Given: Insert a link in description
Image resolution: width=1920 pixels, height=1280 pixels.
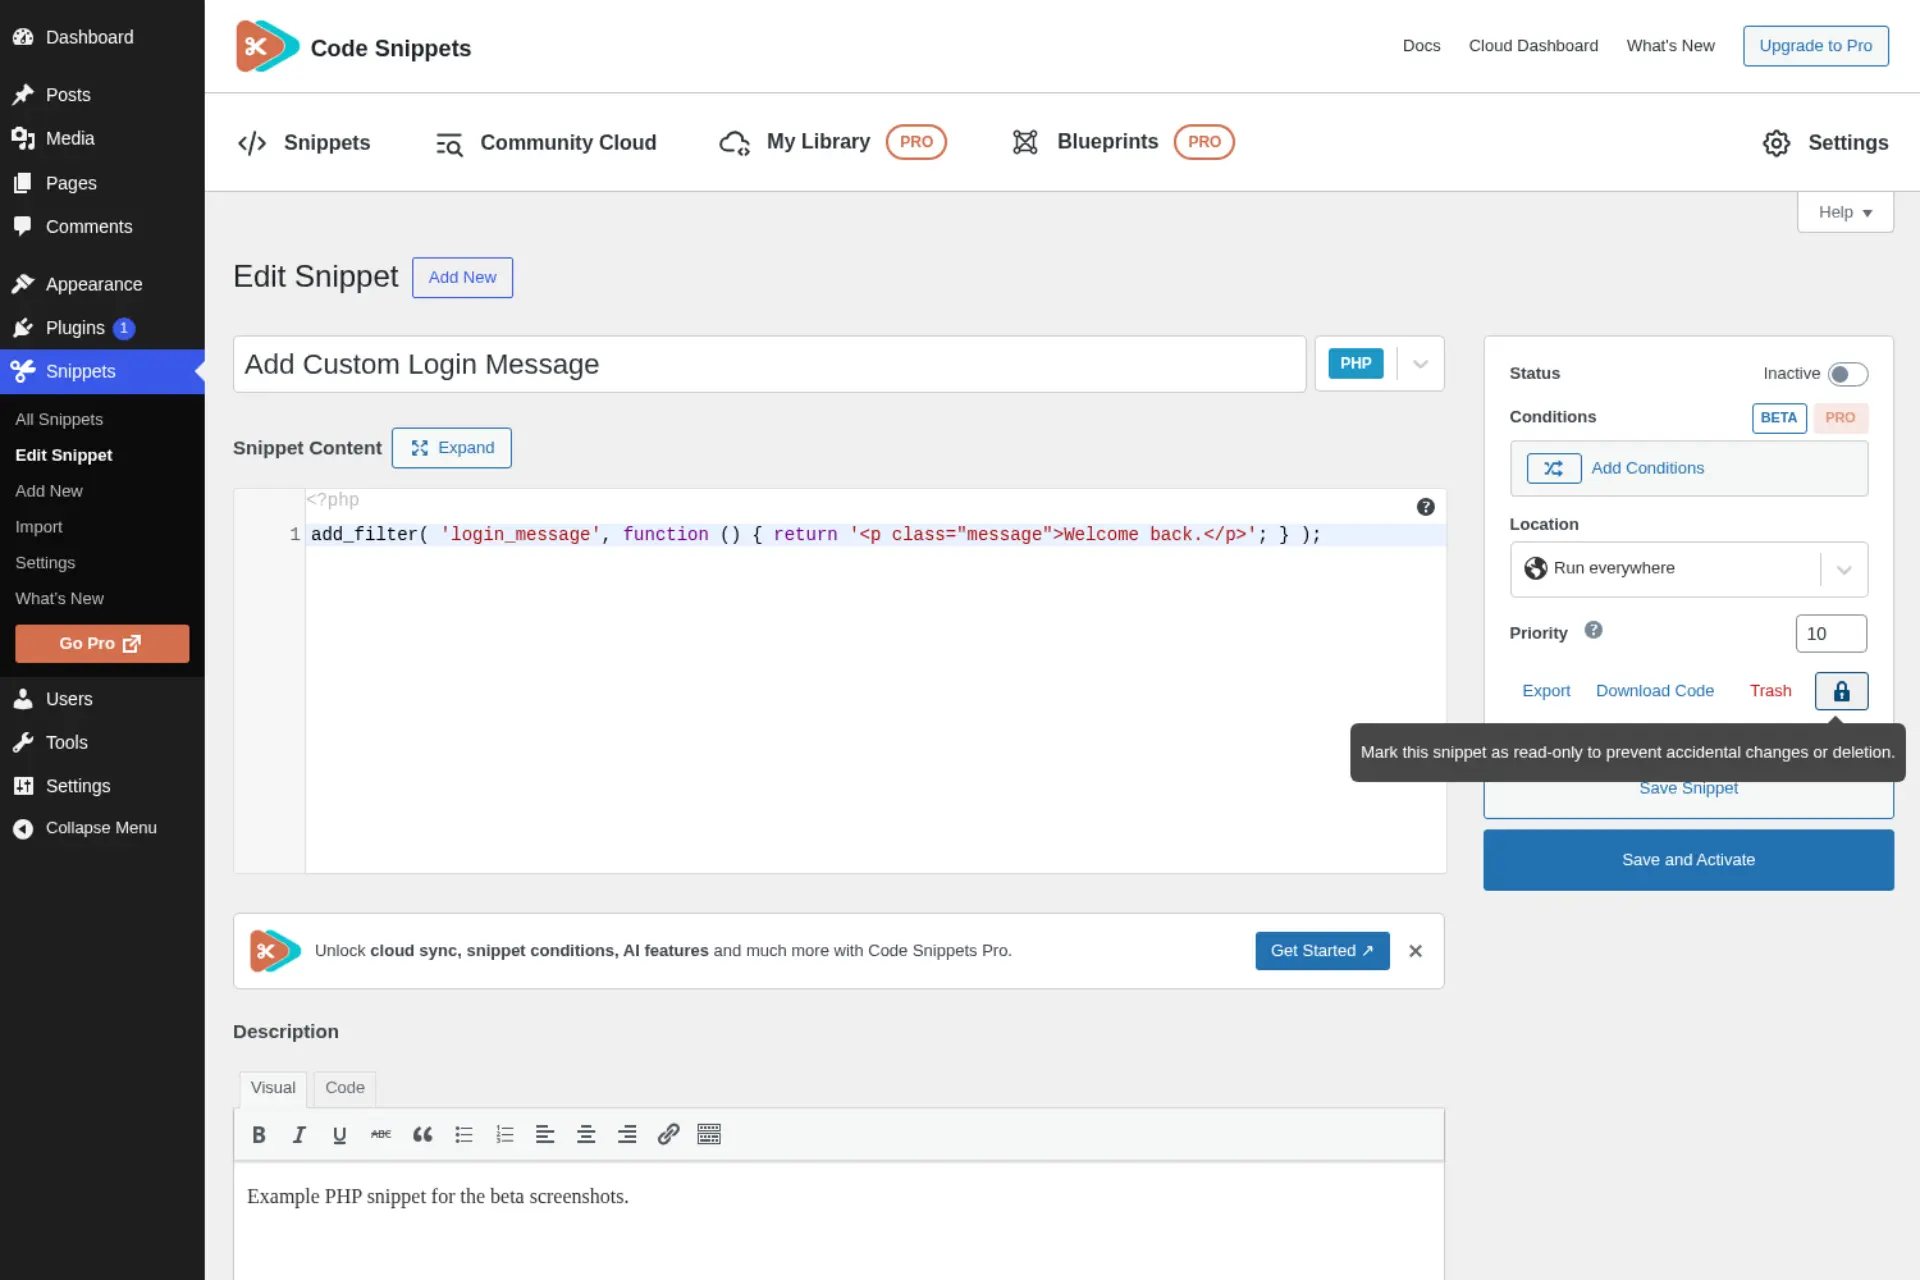Looking at the screenshot, I should (x=668, y=1134).
